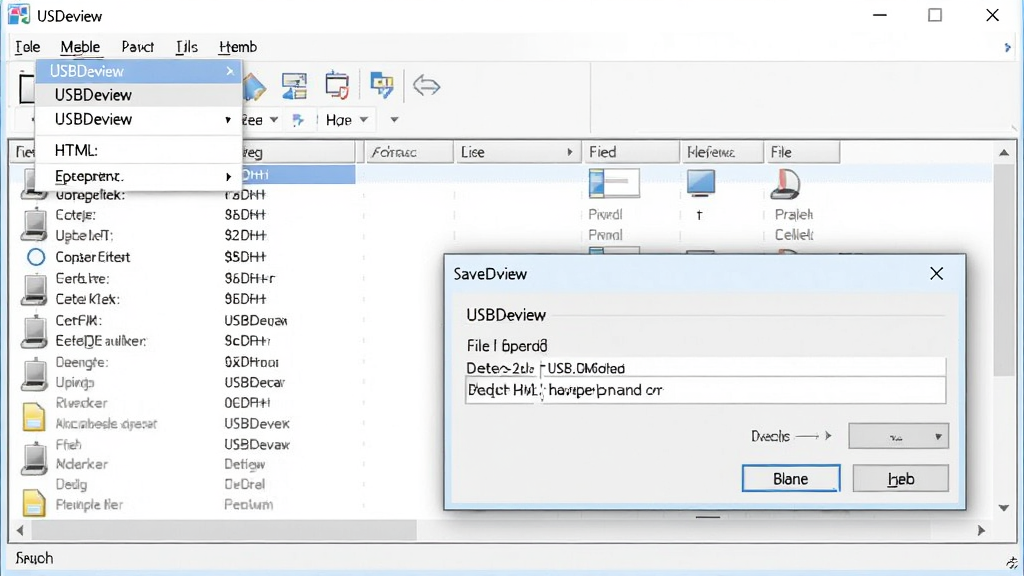This screenshot has width=1024, height=576.
Task: Sort by the File column header
Action: click(x=802, y=152)
